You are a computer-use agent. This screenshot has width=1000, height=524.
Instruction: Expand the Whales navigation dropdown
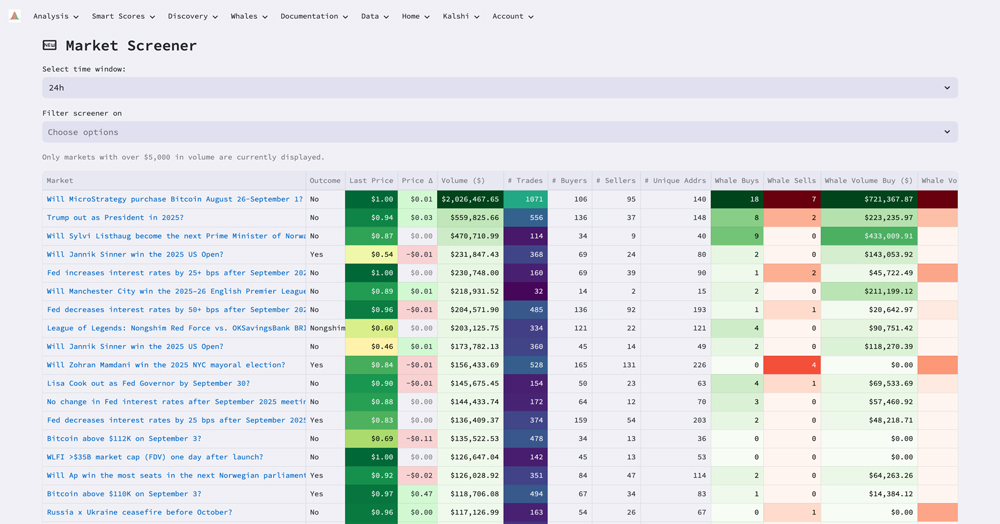[249, 16]
